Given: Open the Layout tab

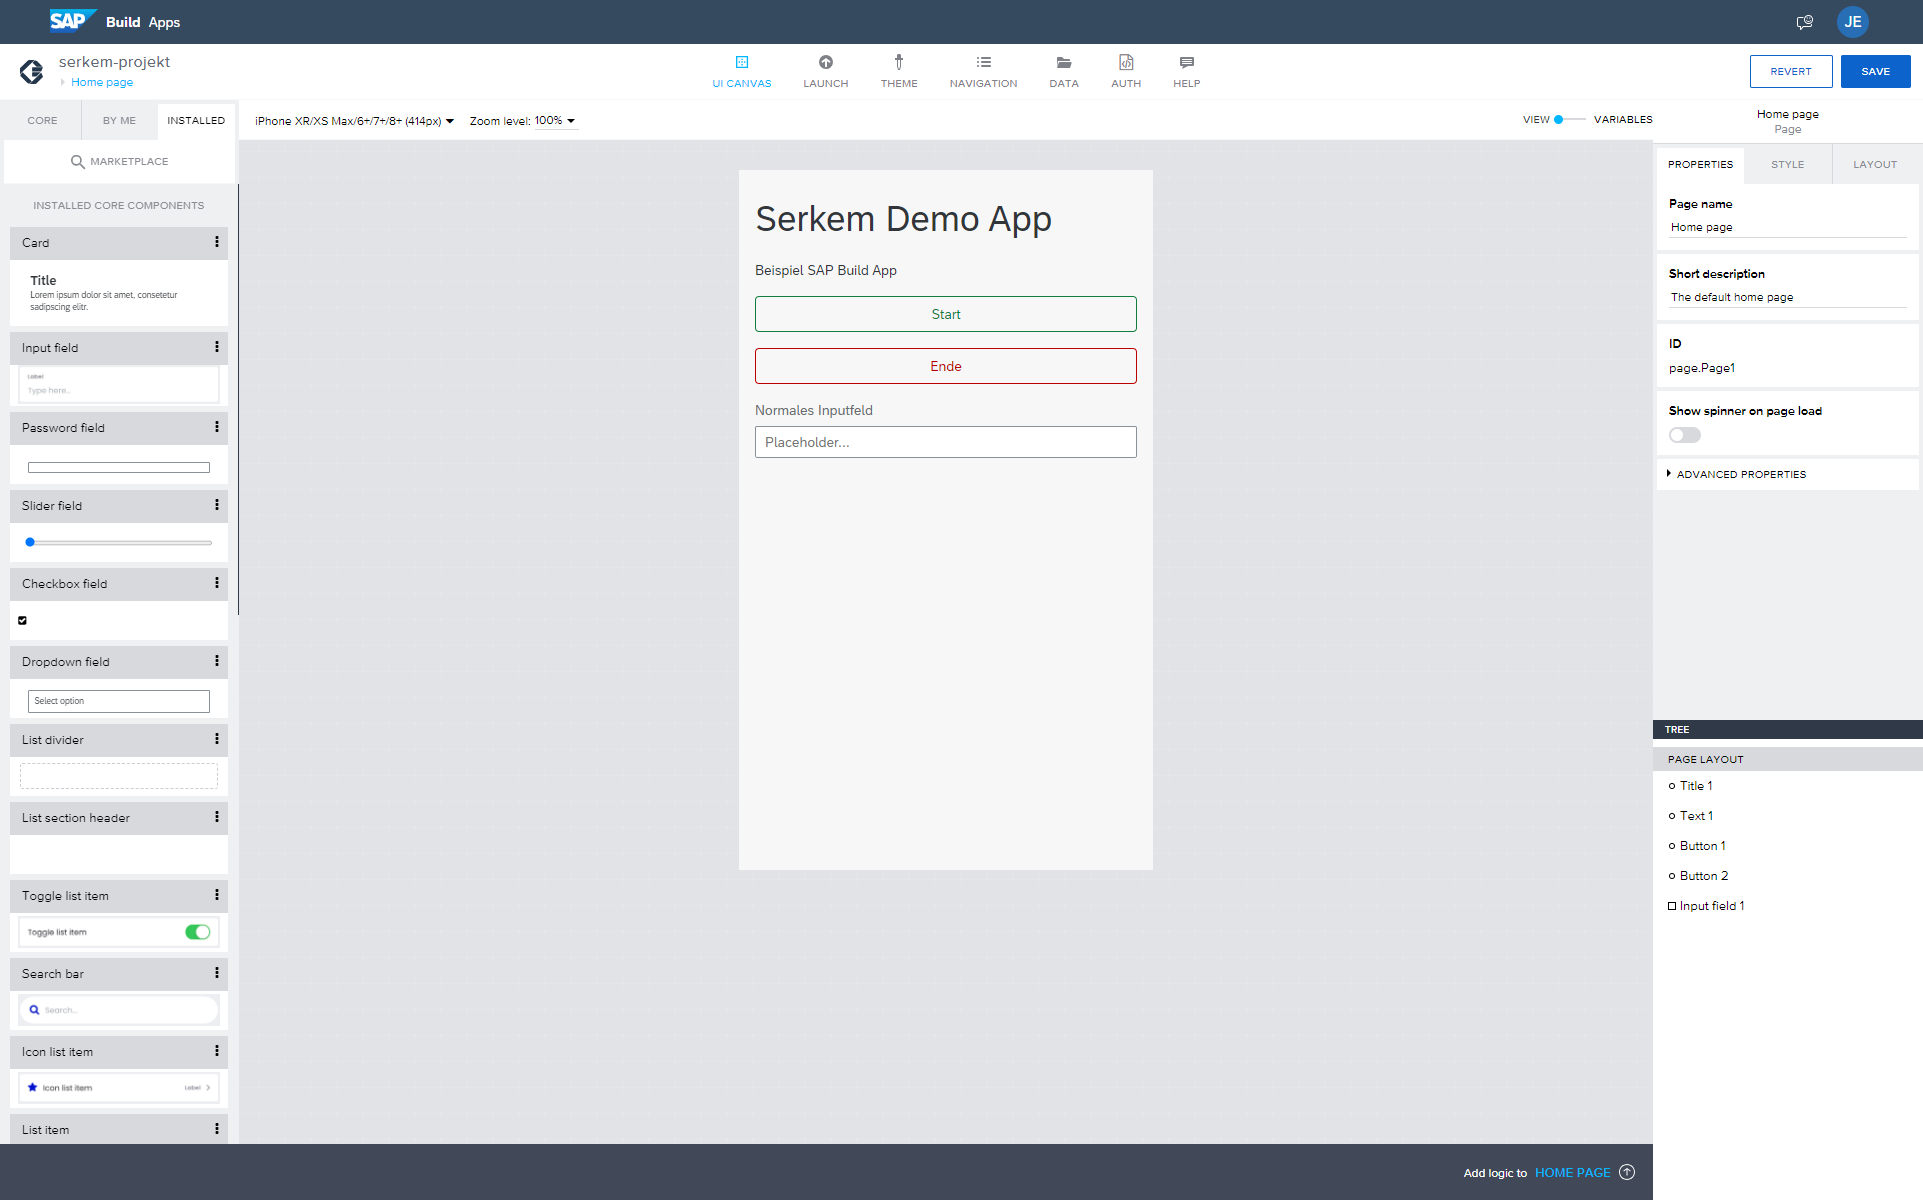Looking at the screenshot, I should (1874, 165).
